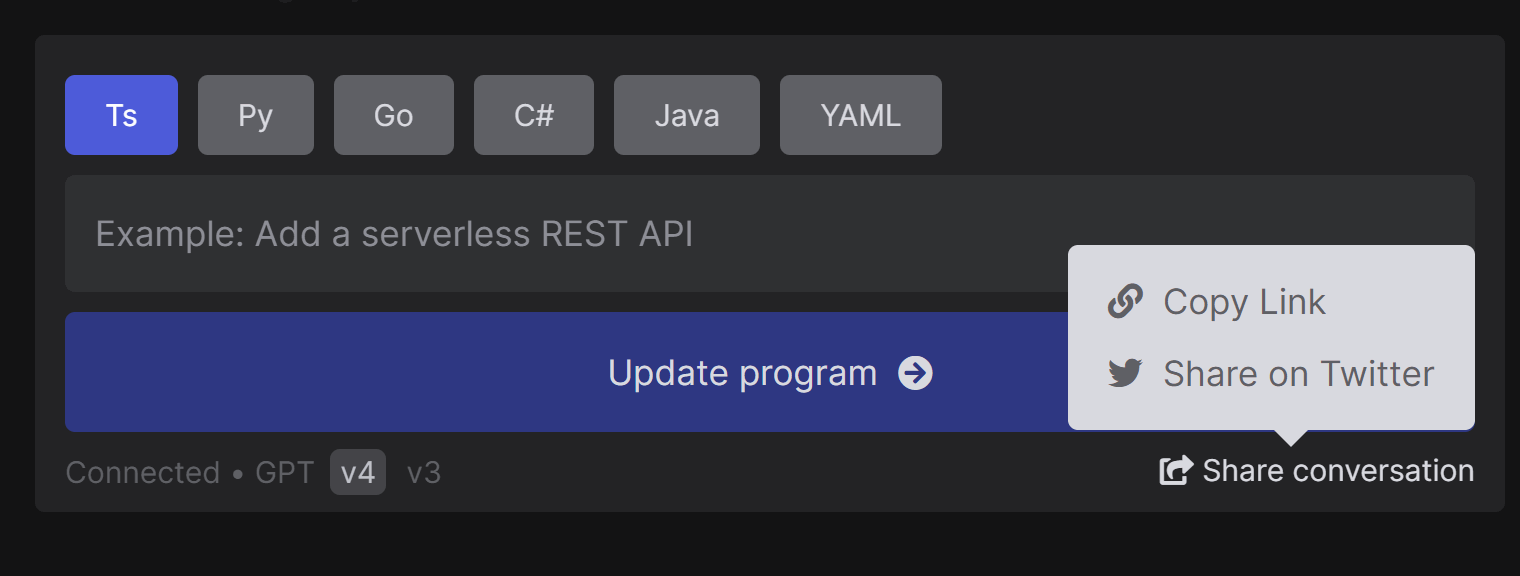Select the C# language tab
The image size is (1520, 576).
click(534, 115)
